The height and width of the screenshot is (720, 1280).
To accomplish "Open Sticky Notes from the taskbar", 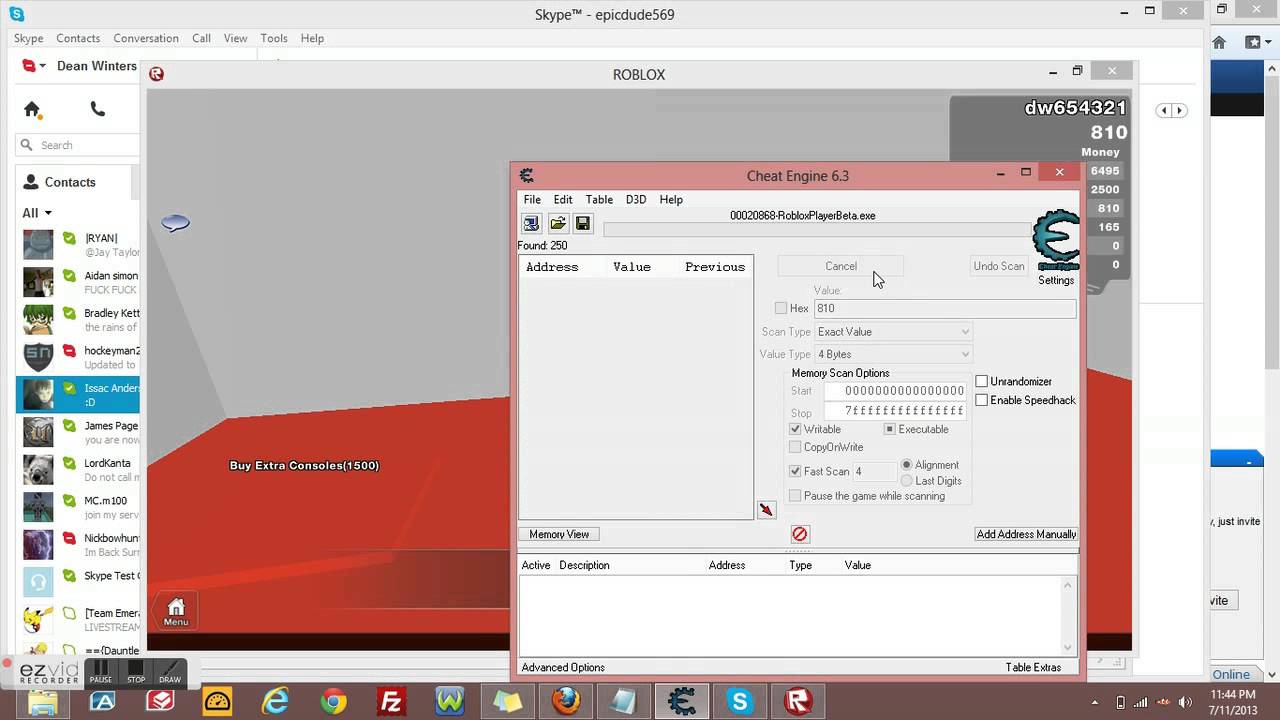I will point(507,702).
